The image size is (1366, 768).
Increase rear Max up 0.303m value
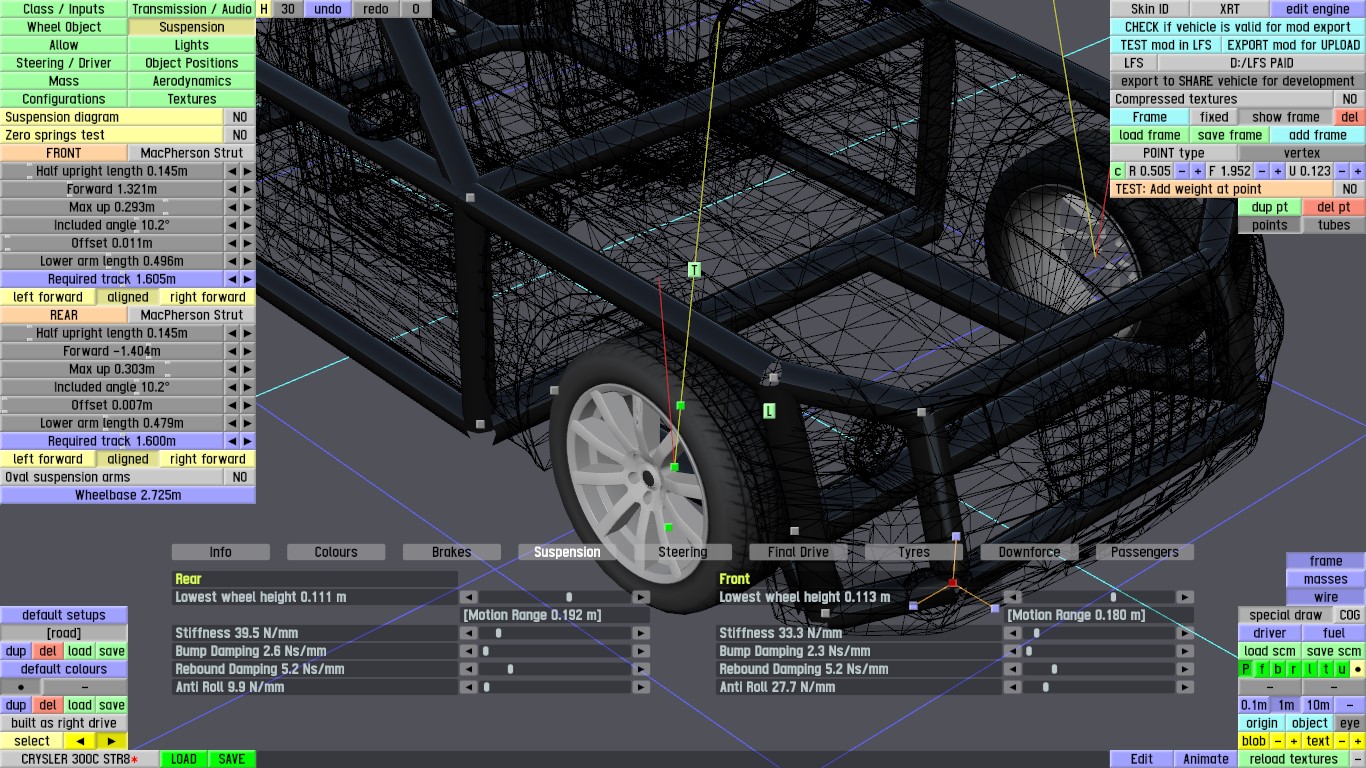pyautogui.click(x=248, y=369)
